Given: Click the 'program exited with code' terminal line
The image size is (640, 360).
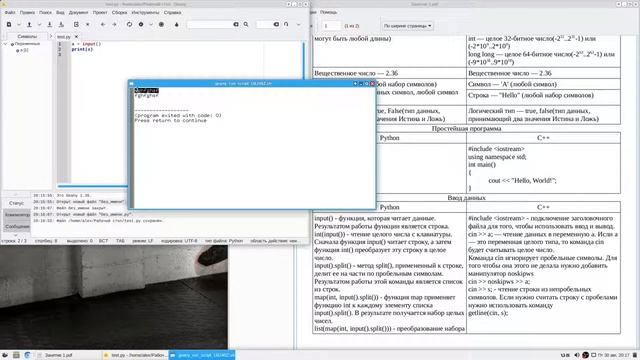Looking at the screenshot, I should [x=178, y=115].
